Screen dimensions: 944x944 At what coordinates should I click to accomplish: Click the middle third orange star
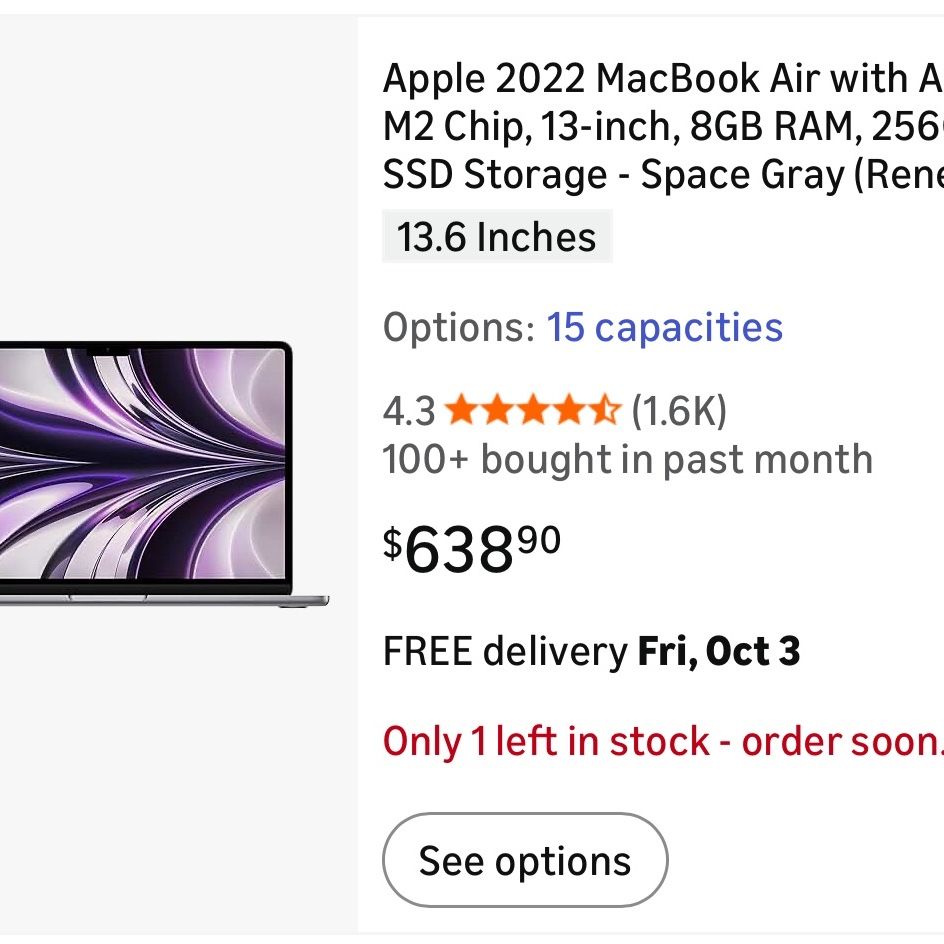point(533,409)
